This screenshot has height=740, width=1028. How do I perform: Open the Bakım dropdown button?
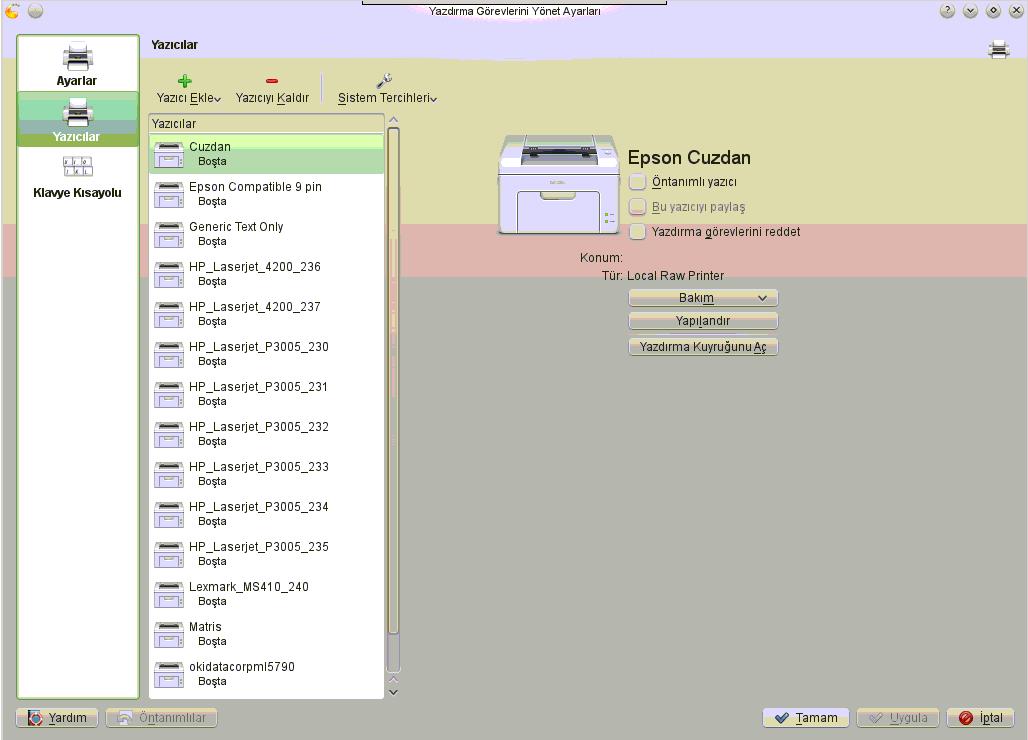click(x=703, y=298)
